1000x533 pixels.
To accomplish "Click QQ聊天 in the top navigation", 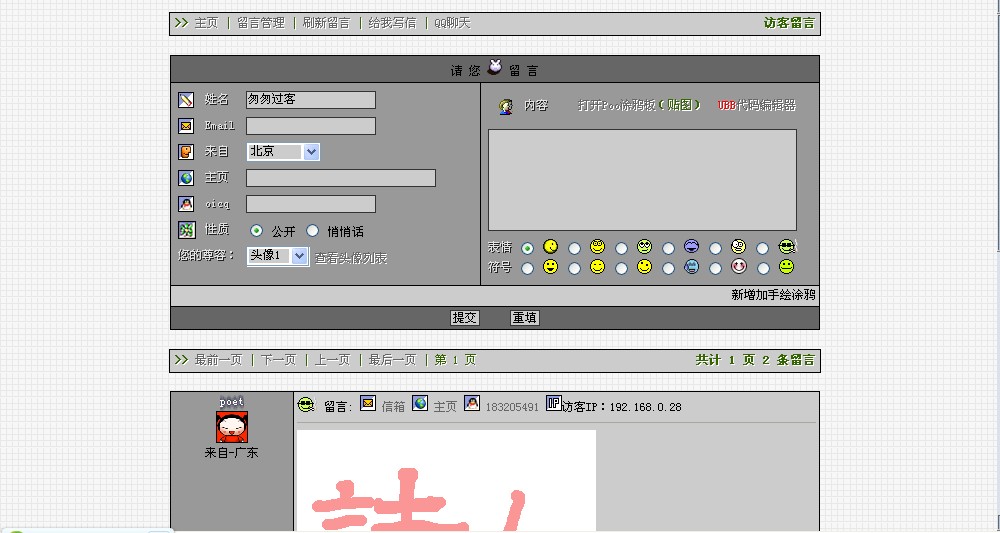I will point(452,23).
